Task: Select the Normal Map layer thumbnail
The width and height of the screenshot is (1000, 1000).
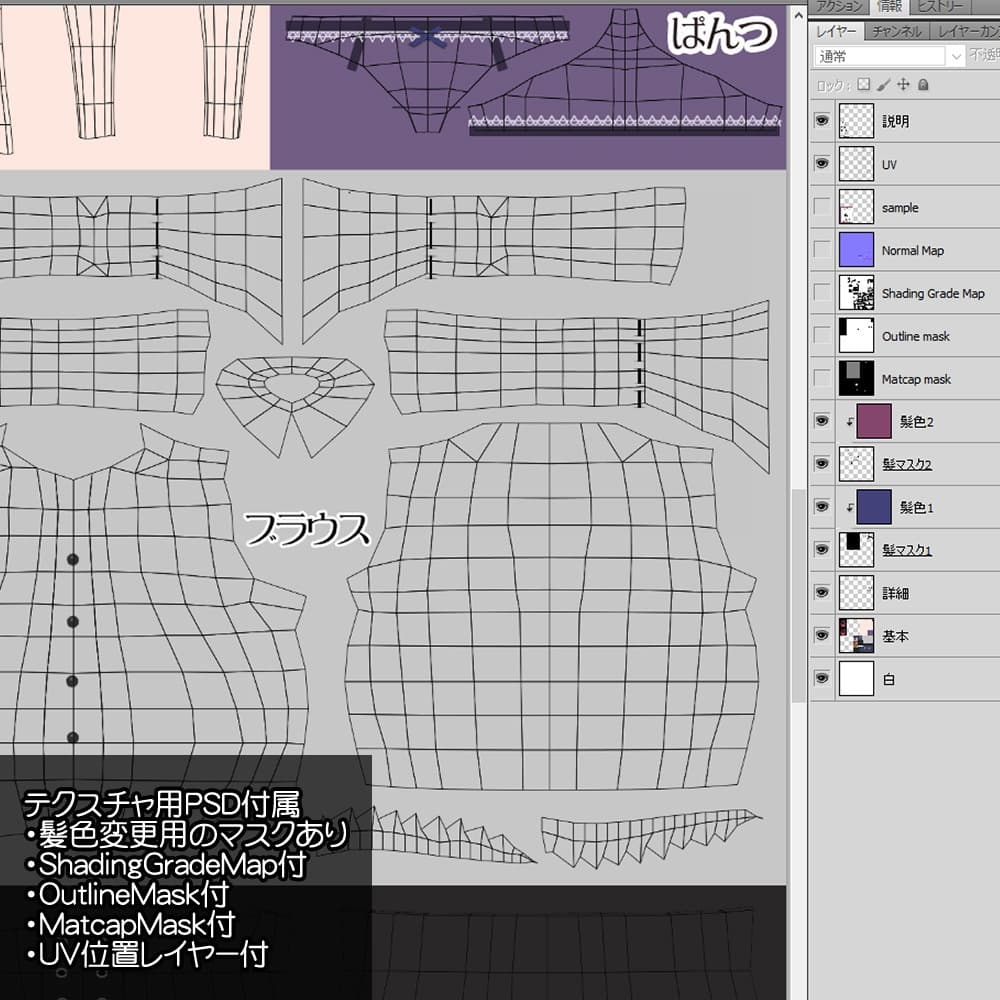Action: click(856, 250)
